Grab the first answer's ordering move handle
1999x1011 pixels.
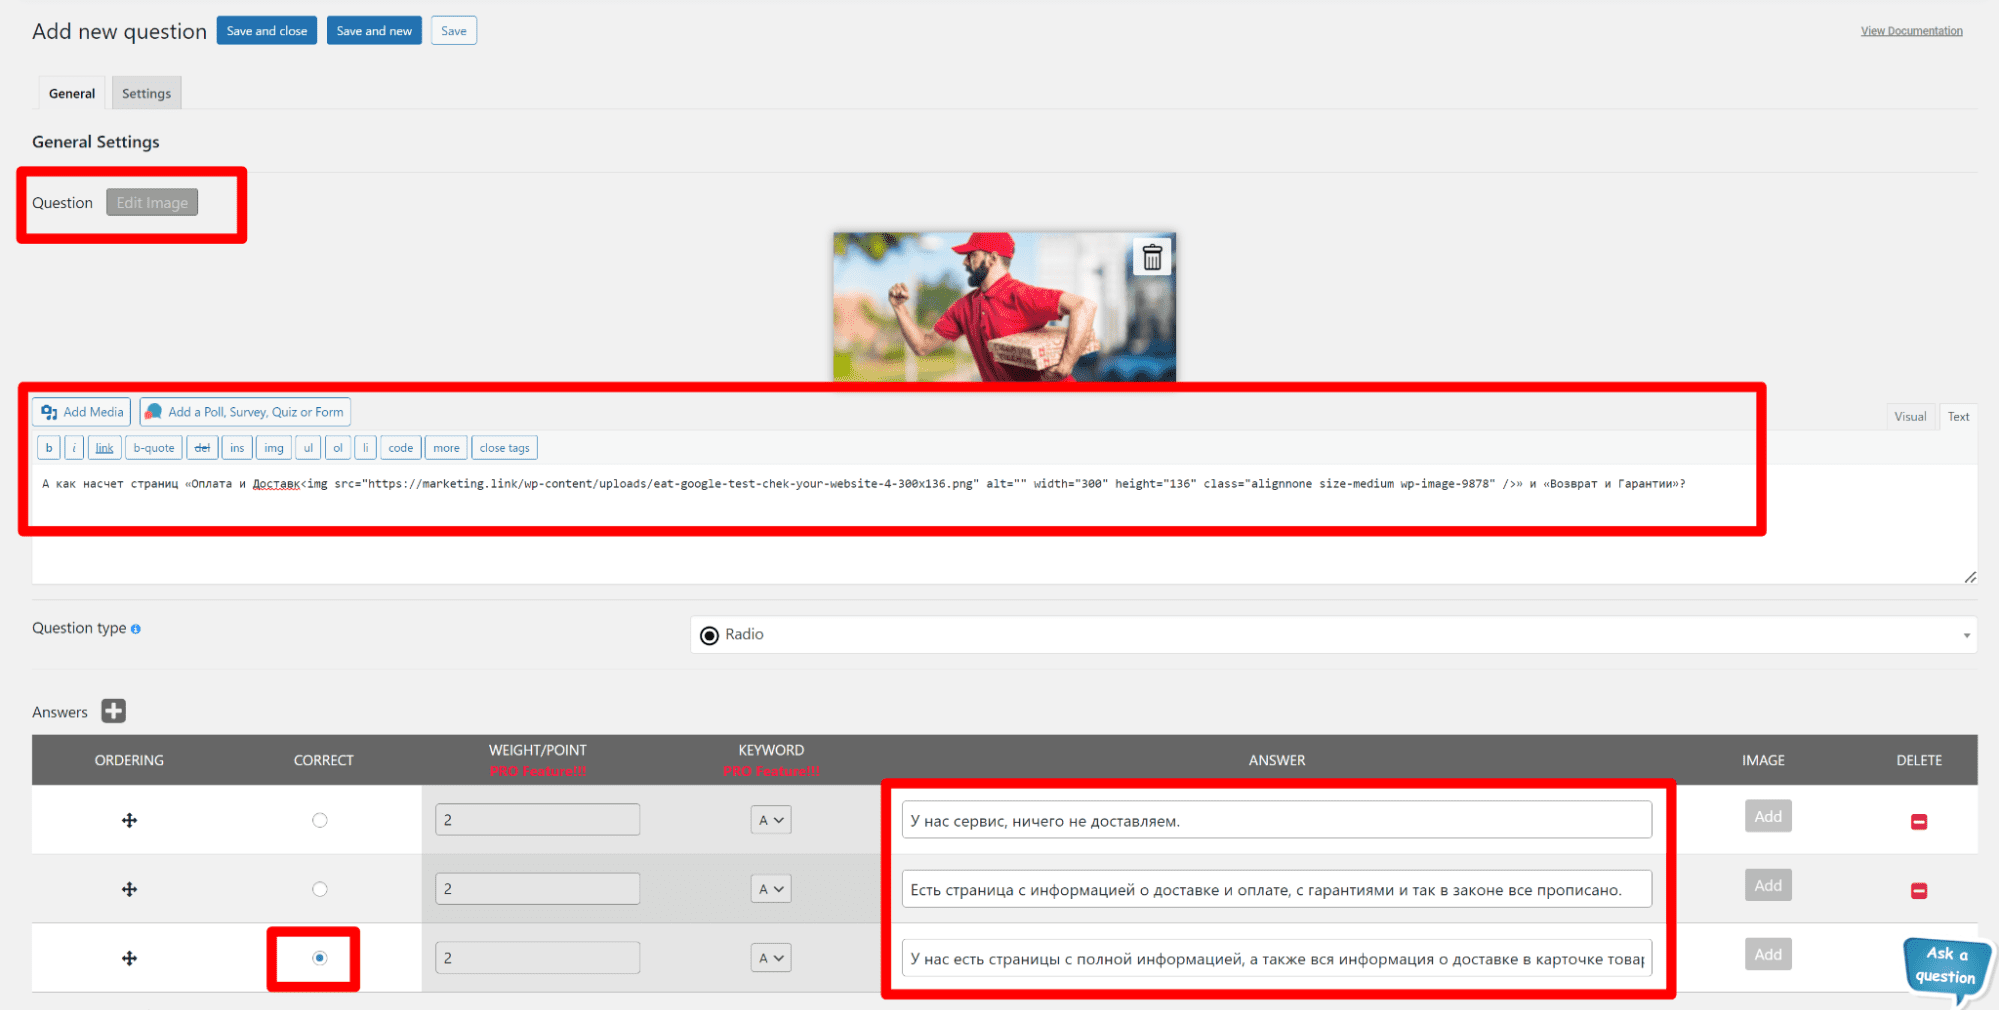click(x=129, y=820)
